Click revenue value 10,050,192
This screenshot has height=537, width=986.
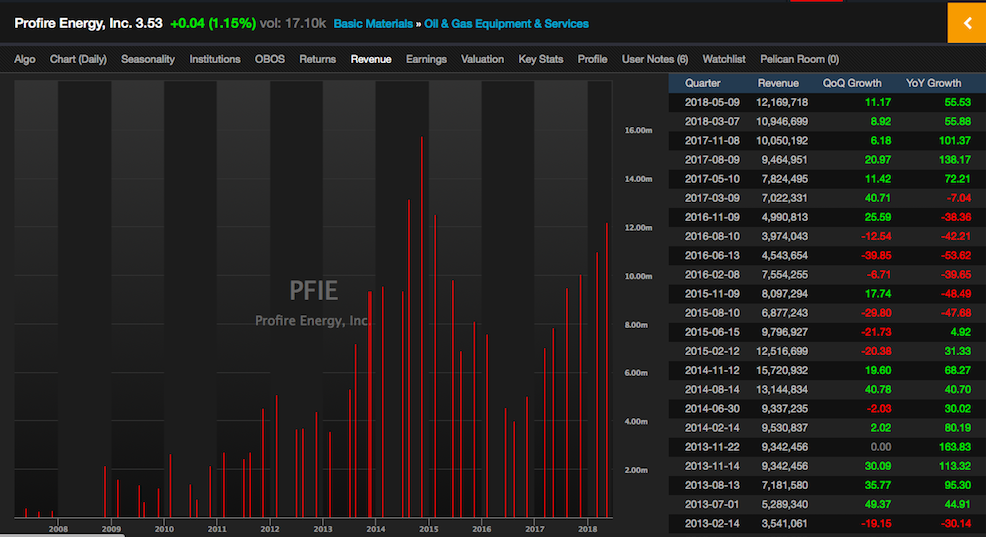pos(782,140)
